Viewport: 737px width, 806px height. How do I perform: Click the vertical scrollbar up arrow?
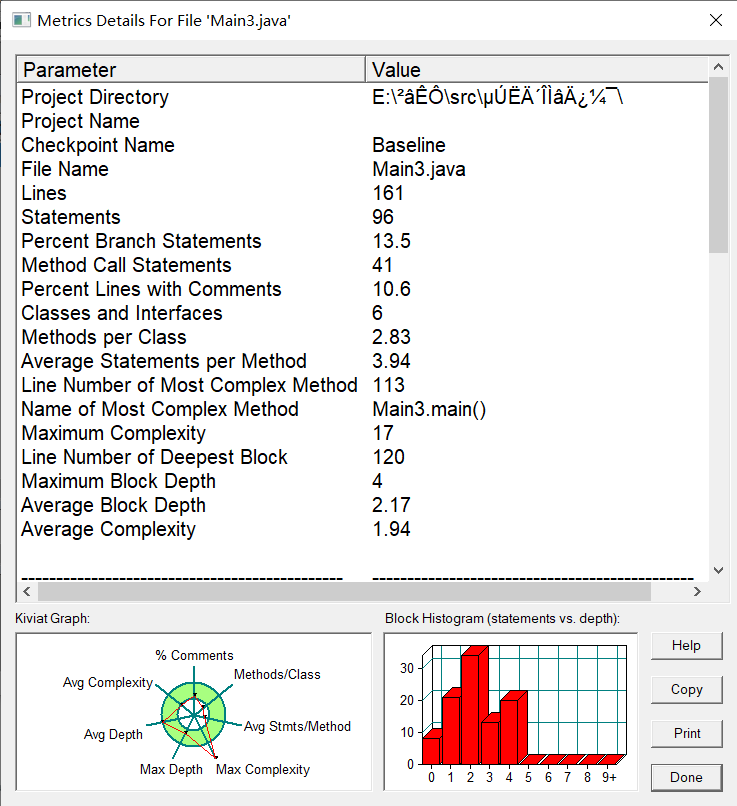coord(718,66)
